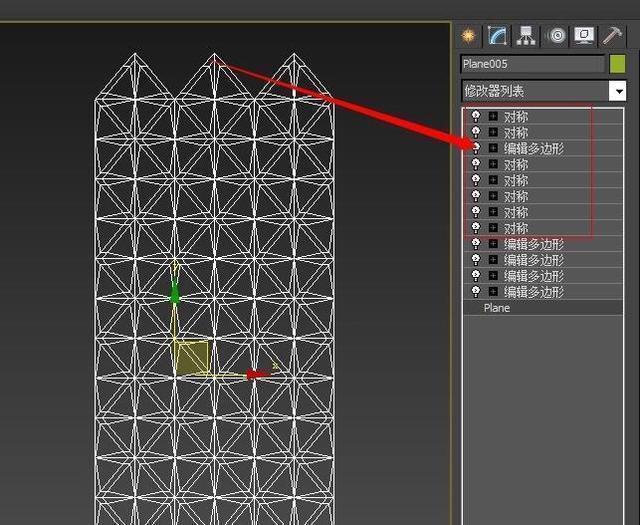Select the 编辑多边形 just below last 对称
The height and width of the screenshot is (525, 640).
point(533,245)
